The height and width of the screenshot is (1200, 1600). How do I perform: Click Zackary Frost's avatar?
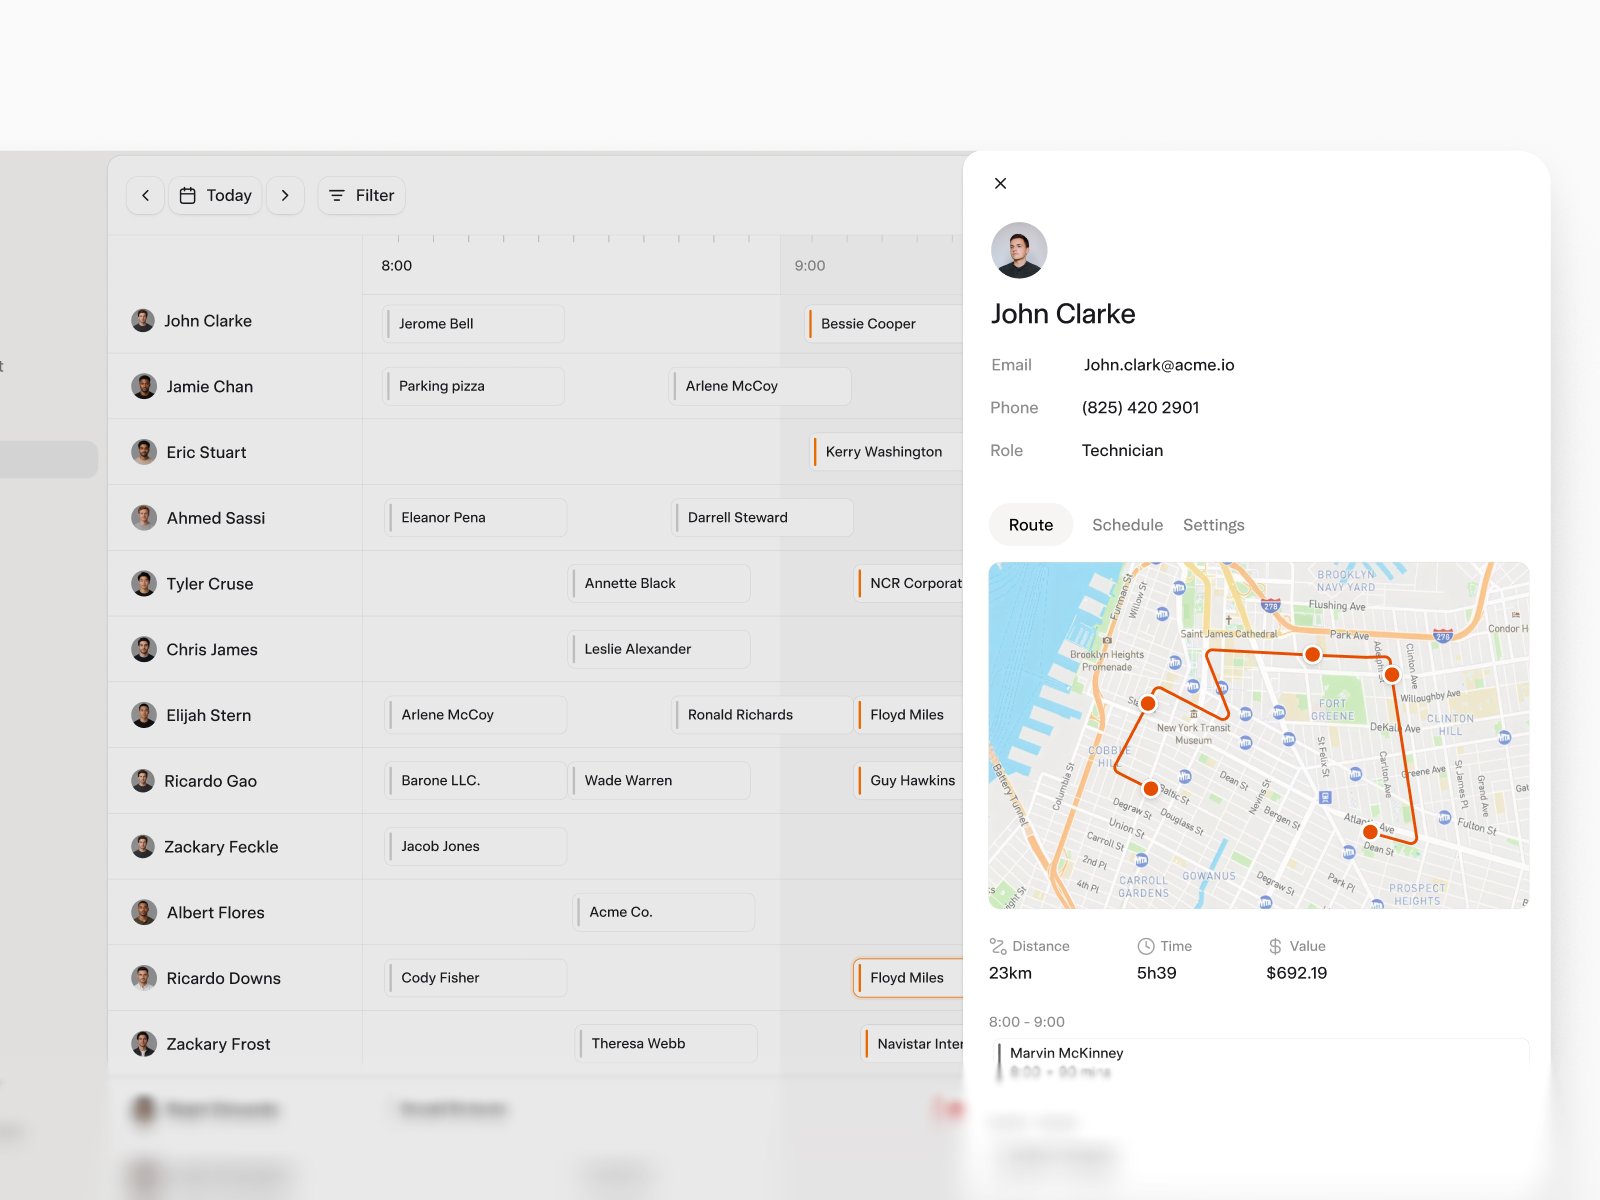144,1044
